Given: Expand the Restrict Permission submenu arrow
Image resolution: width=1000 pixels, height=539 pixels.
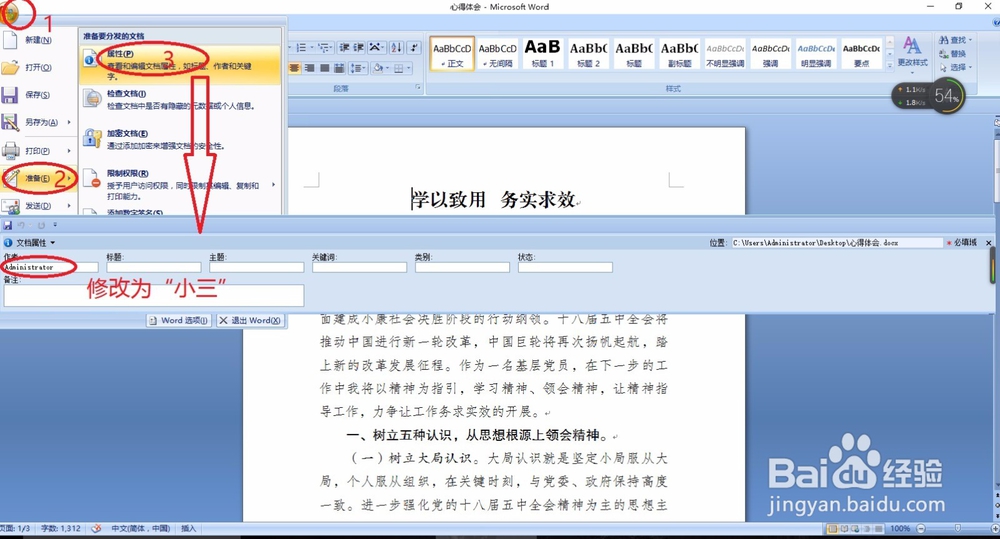Looking at the screenshot, I should click(274, 184).
